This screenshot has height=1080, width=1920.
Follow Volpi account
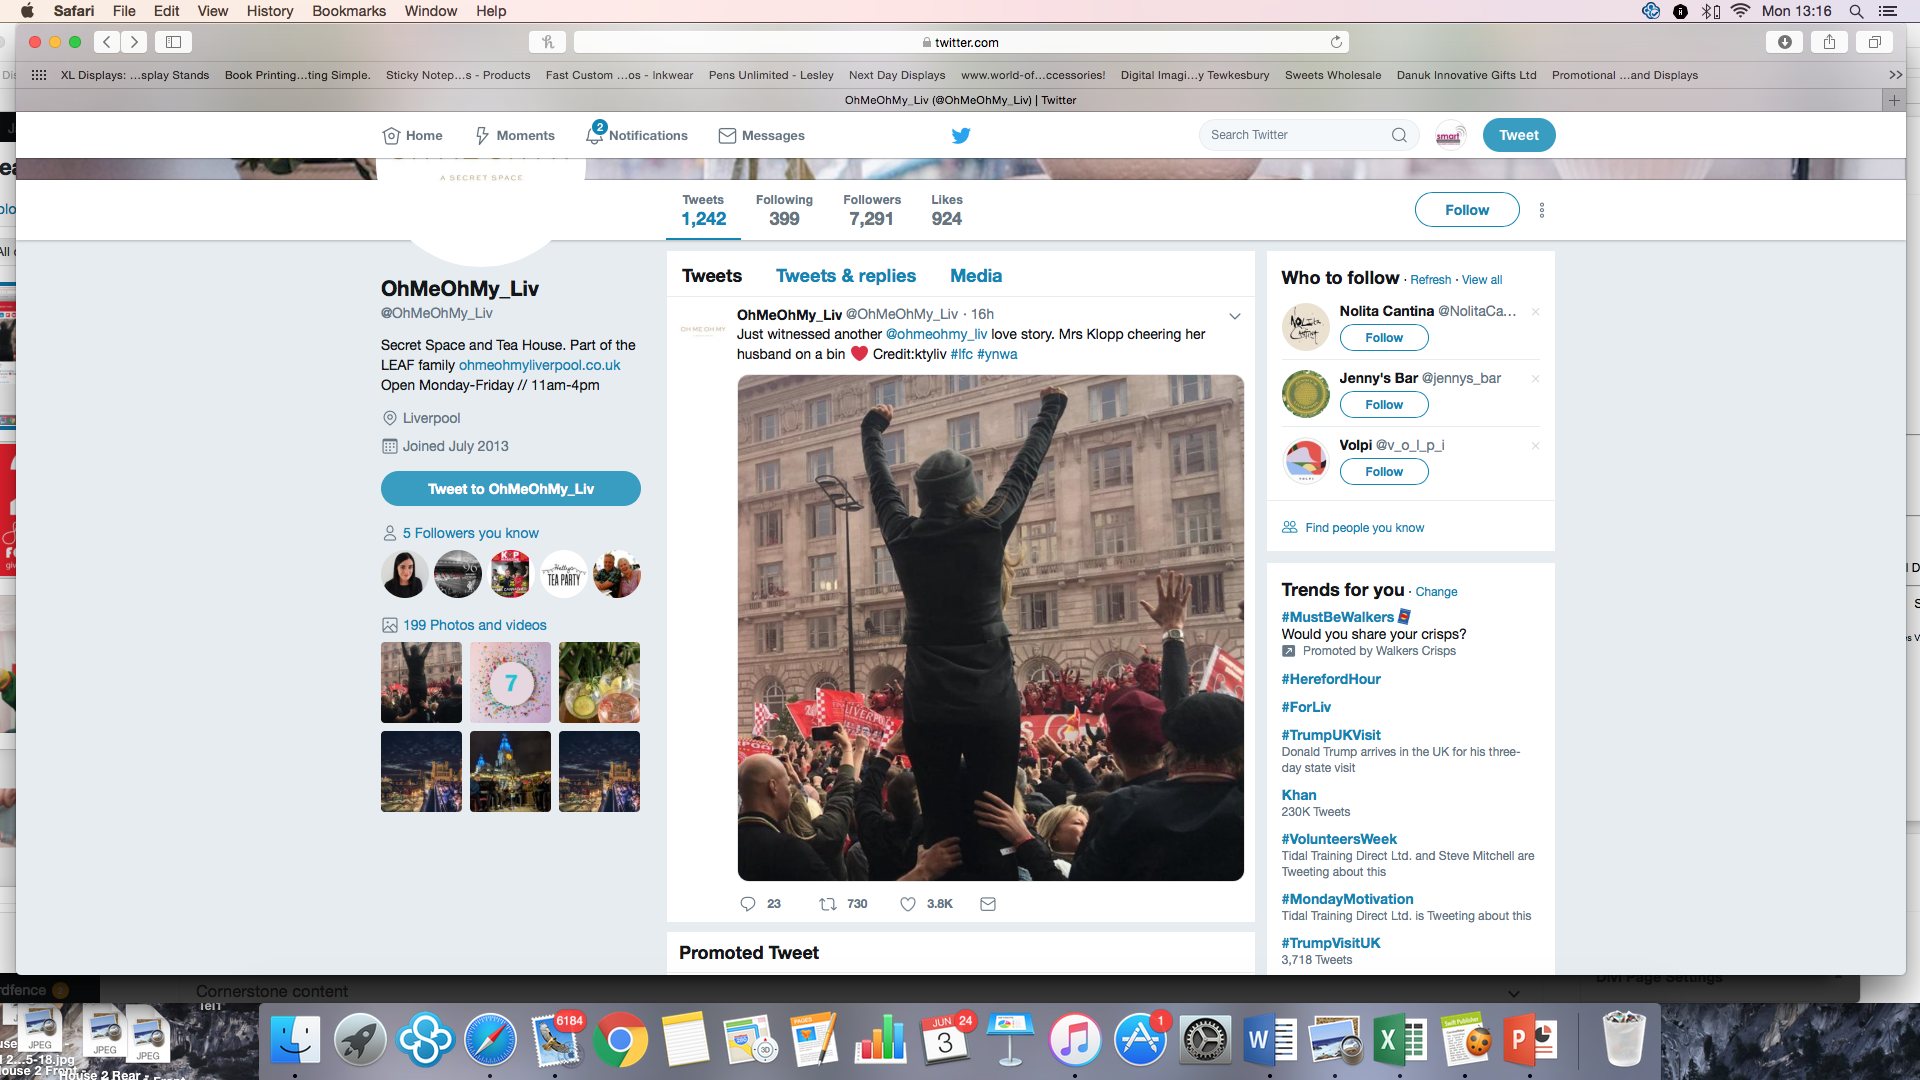pos(1384,472)
